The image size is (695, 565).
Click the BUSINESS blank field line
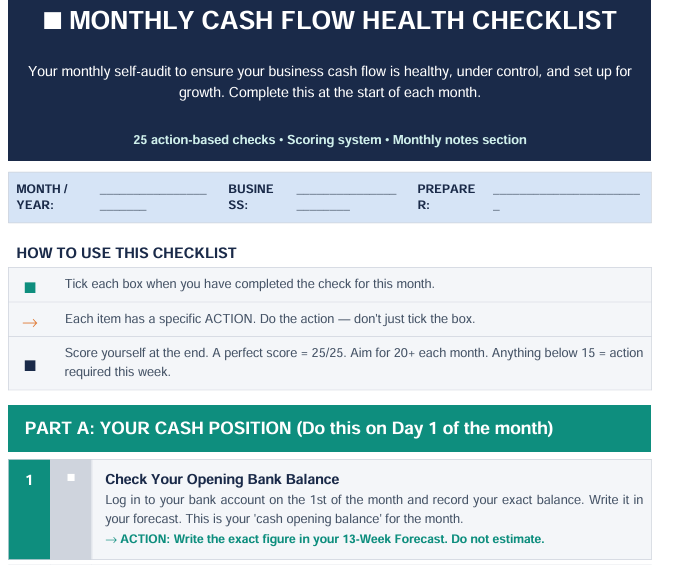click(346, 192)
